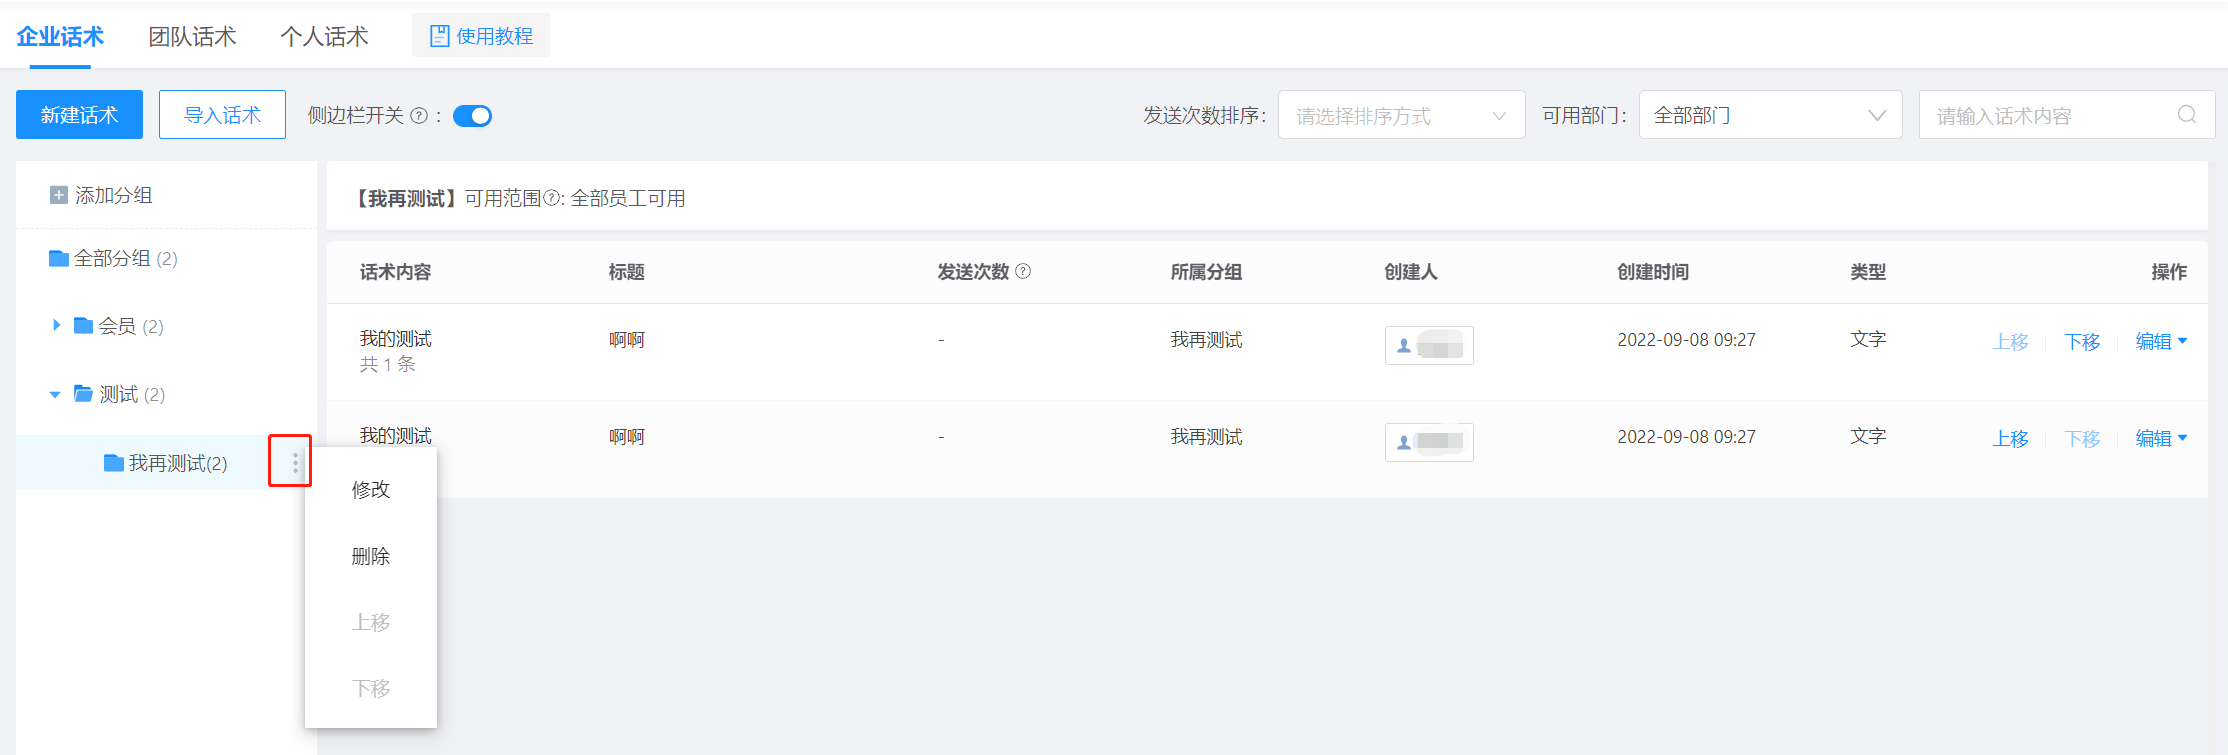2228x755 pixels.
Task: Click the search magnifier icon
Action: pos(2186,115)
